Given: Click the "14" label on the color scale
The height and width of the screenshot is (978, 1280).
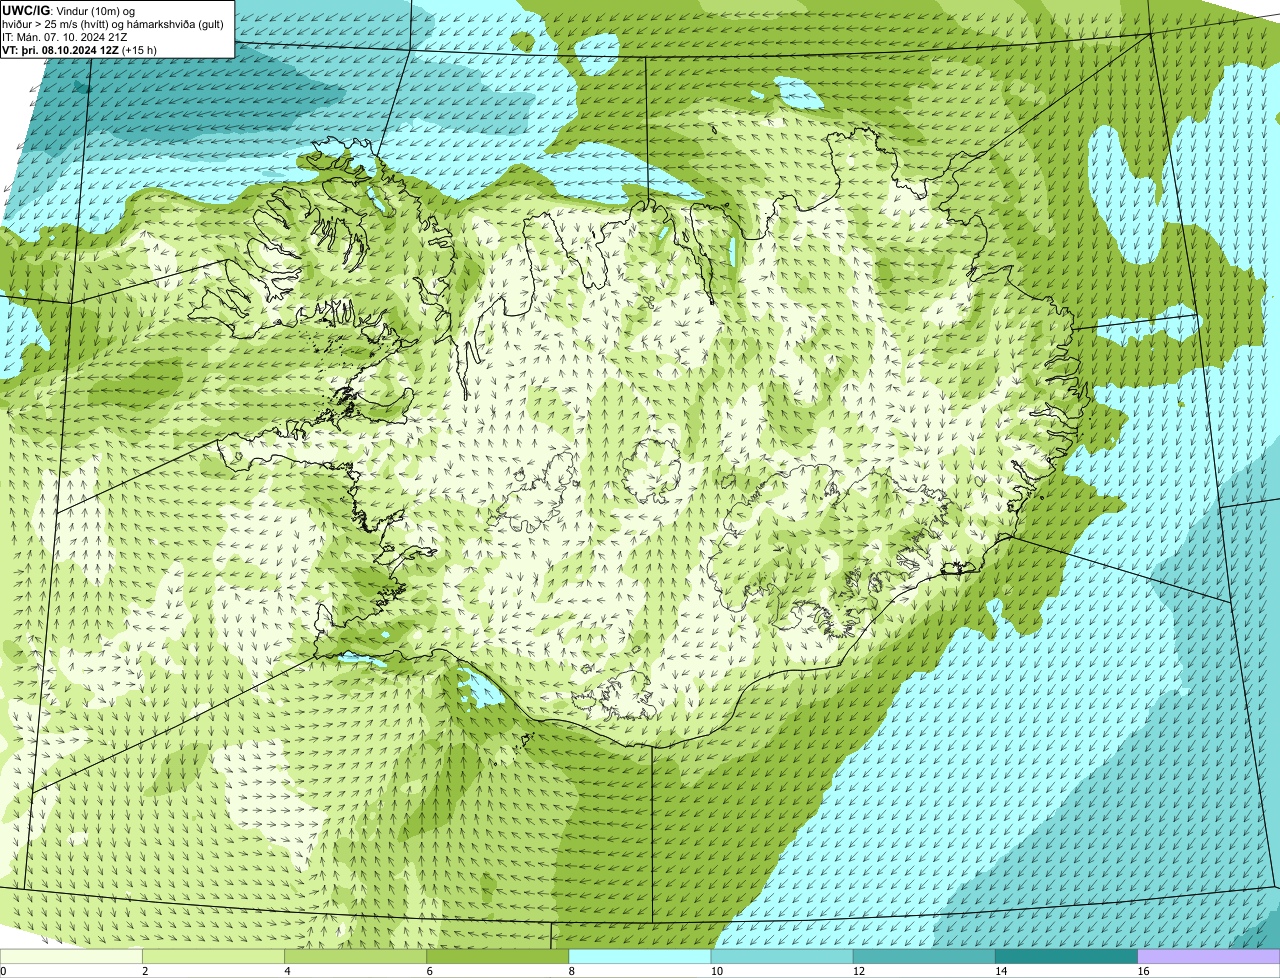Looking at the screenshot, I should 1000,971.
